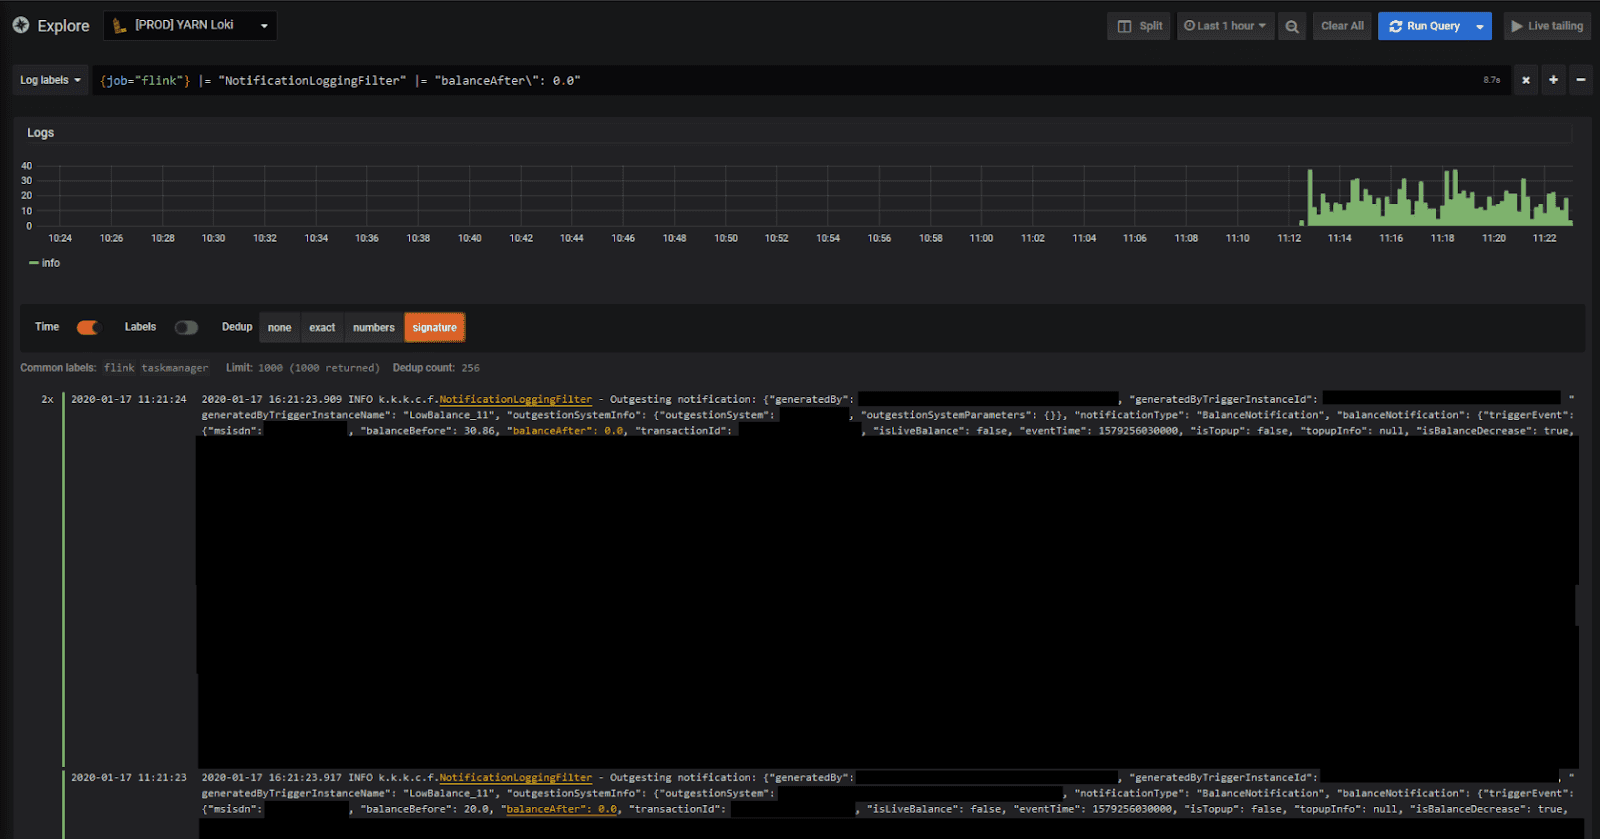
Task: Select Dedup none option
Action: pyautogui.click(x=280, y=327)
